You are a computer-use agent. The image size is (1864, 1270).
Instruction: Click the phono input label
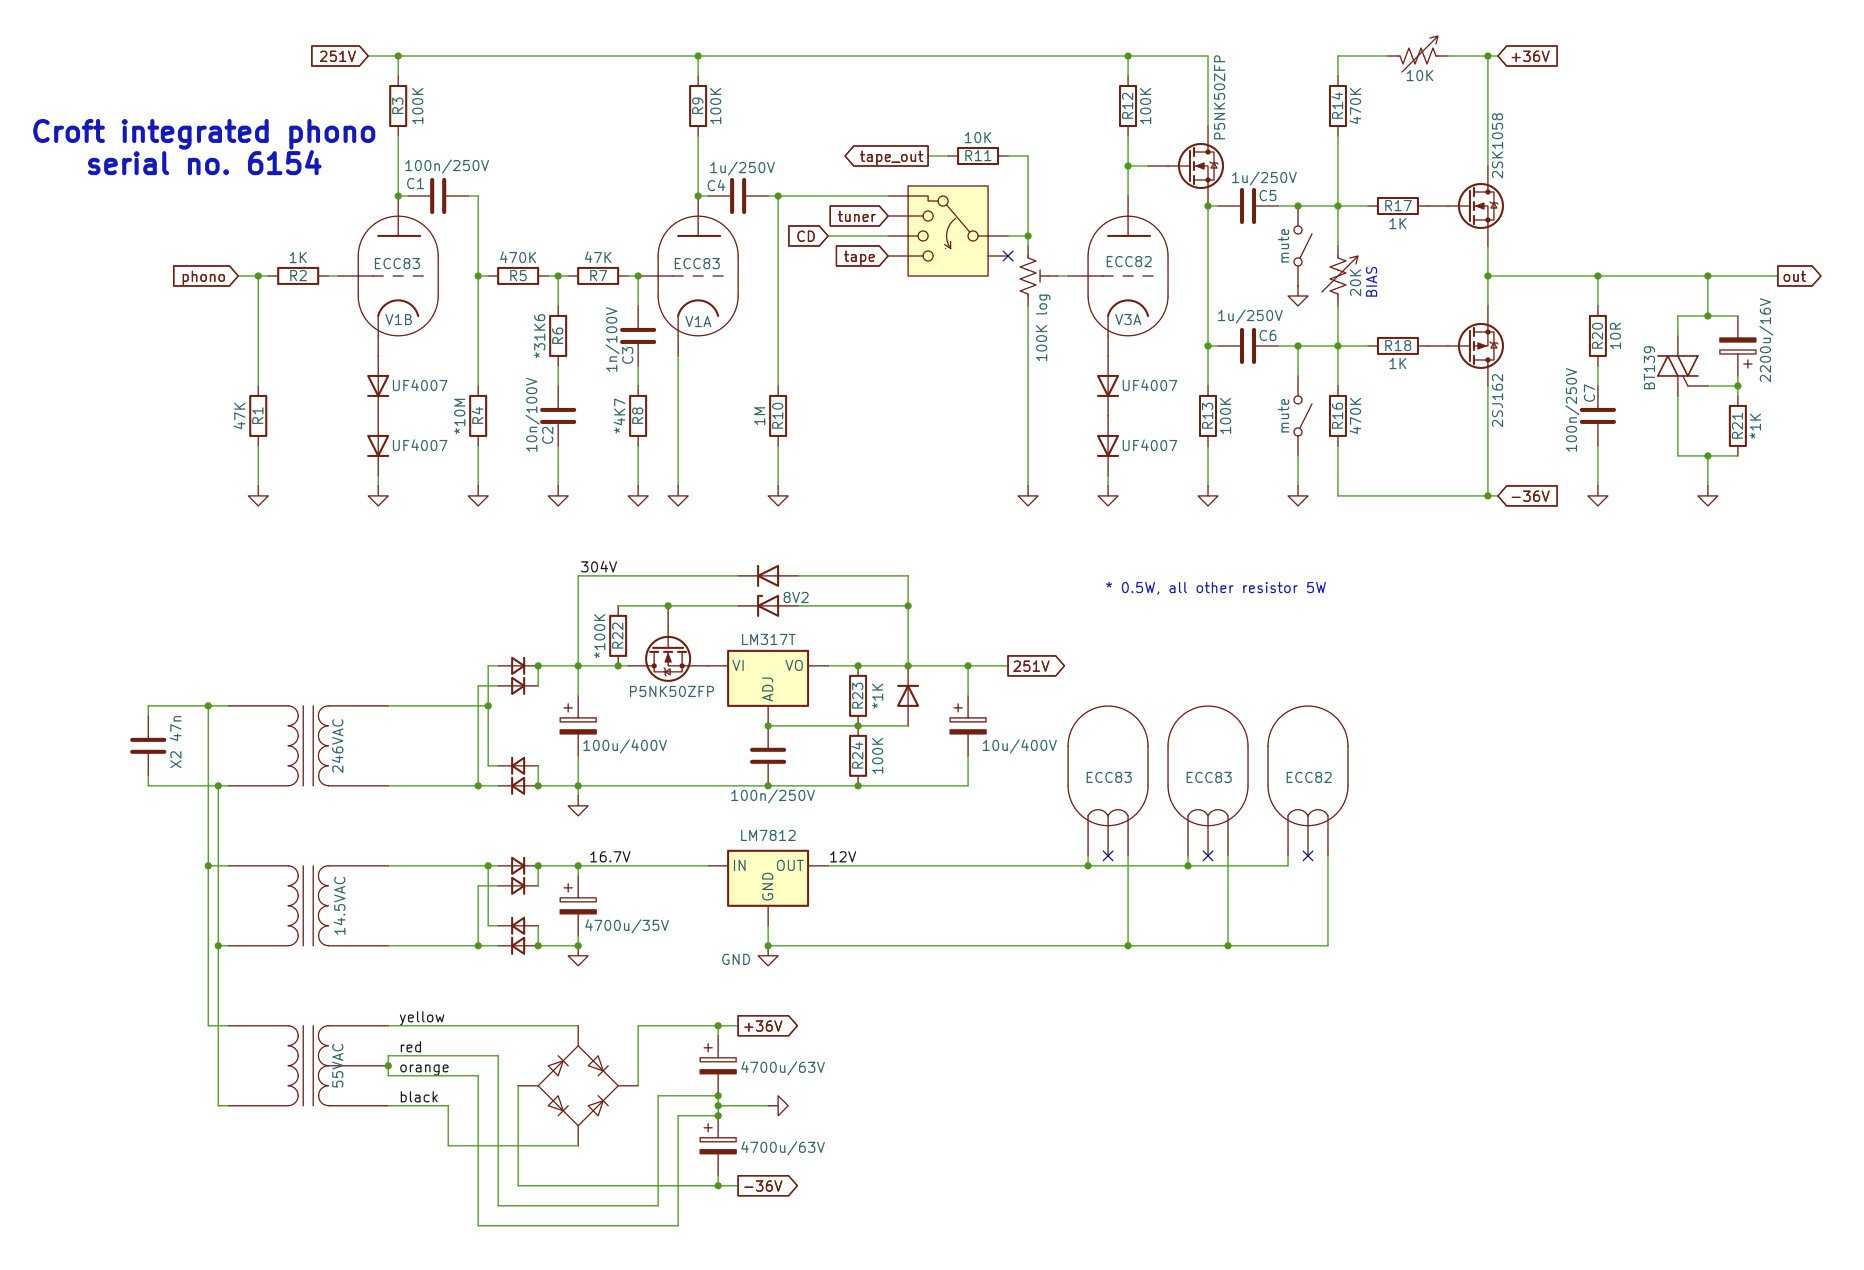(206, 276)
